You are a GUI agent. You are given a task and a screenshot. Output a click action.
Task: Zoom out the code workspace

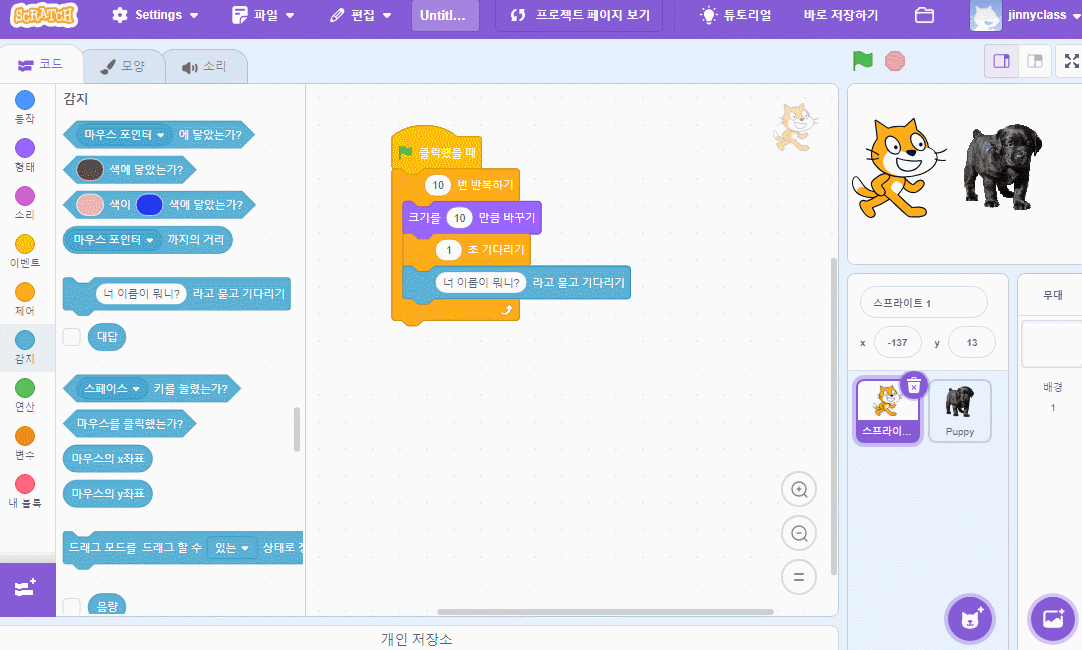[799, 533]
